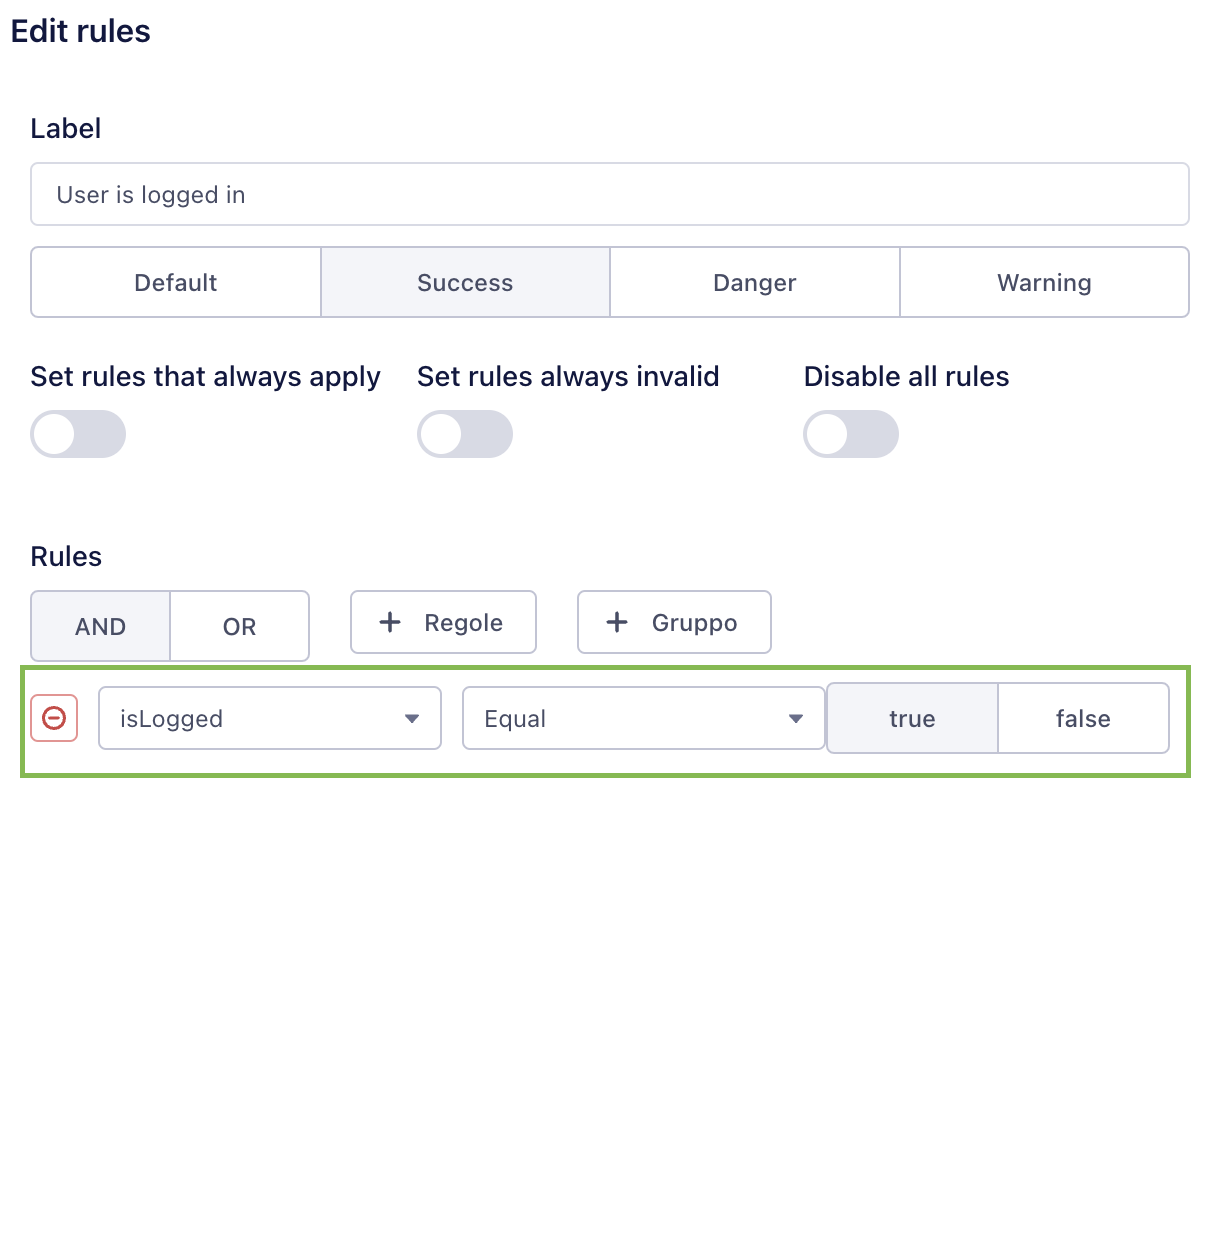Viewport: 1218px width, 1234px height.
Task: Click the plus icon beside Gruppo
Action: pos(617,622)
